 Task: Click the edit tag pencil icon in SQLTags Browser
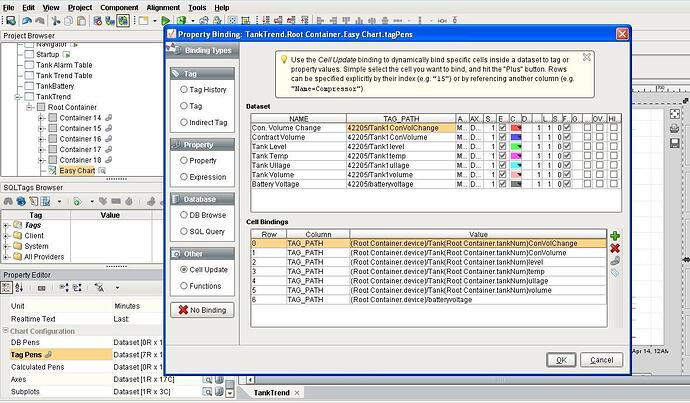(33, 202)
